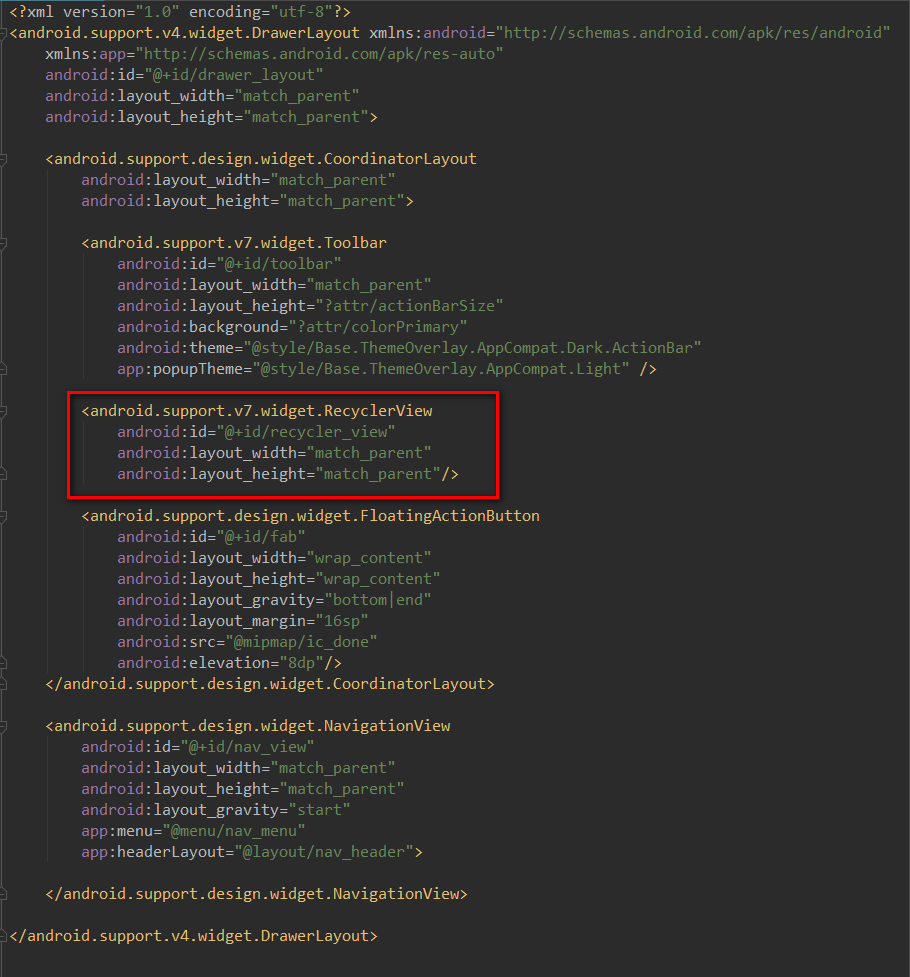Click the "?attr/colorPrimary" background value
The height and width of the screenshot is (977, 910).
point(378,327)
